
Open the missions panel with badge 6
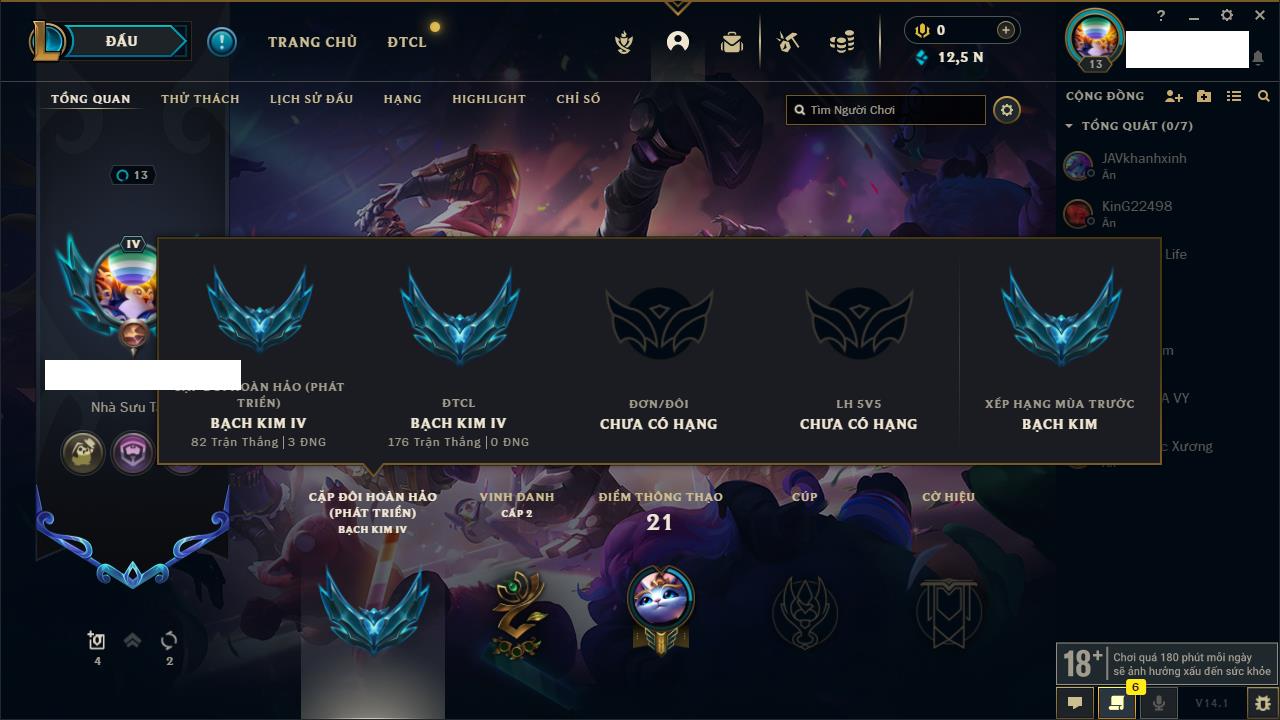(1116, 703)
